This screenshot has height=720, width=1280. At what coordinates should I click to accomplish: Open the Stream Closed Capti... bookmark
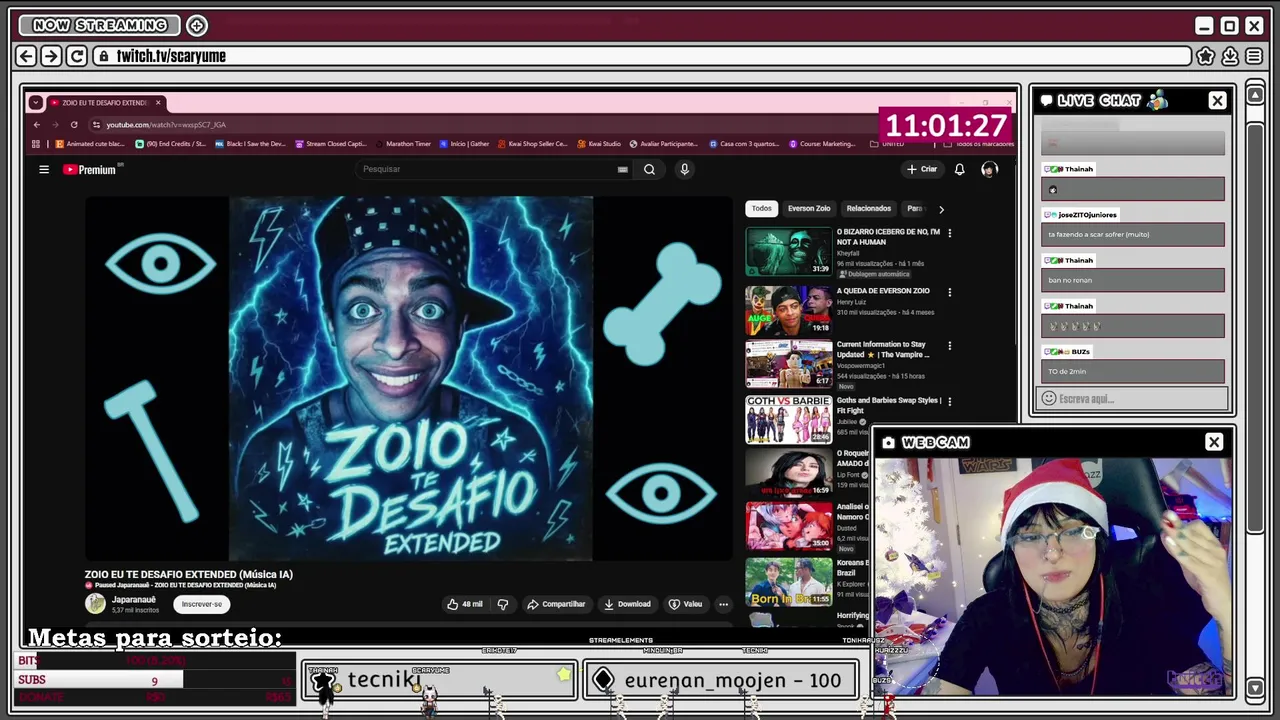coord(331,144)
